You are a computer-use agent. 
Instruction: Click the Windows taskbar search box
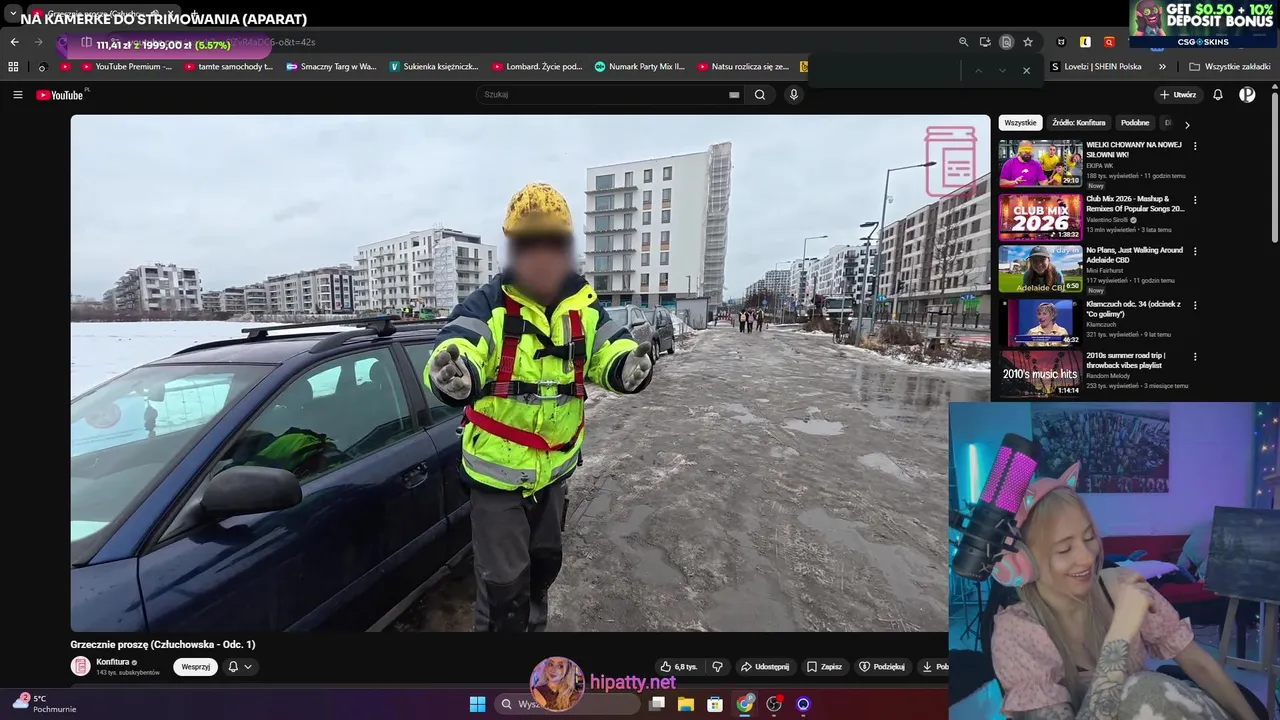click(567, 704)
